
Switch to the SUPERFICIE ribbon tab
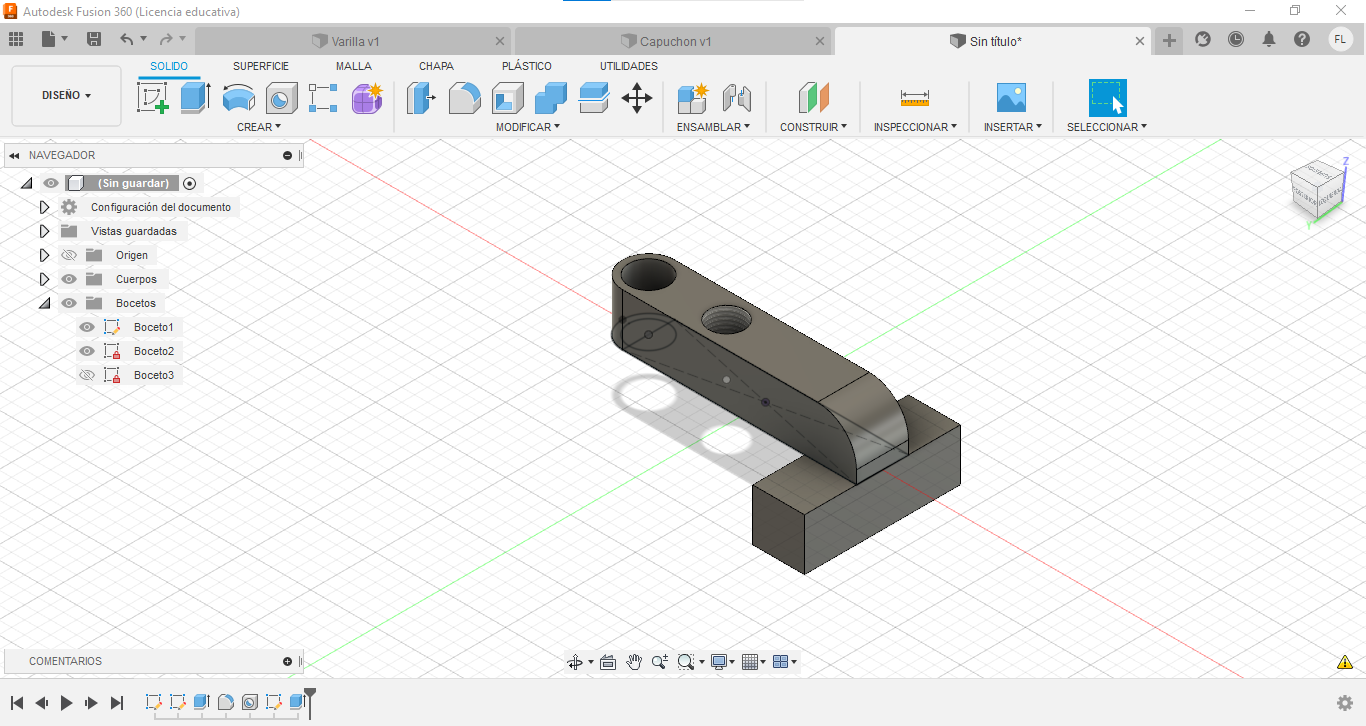click(x=261, y=66)
